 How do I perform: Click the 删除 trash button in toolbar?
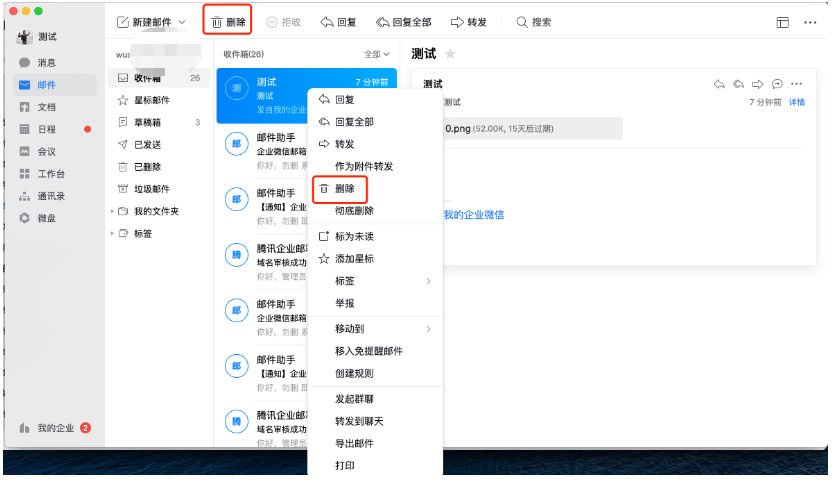pos(227,22)
